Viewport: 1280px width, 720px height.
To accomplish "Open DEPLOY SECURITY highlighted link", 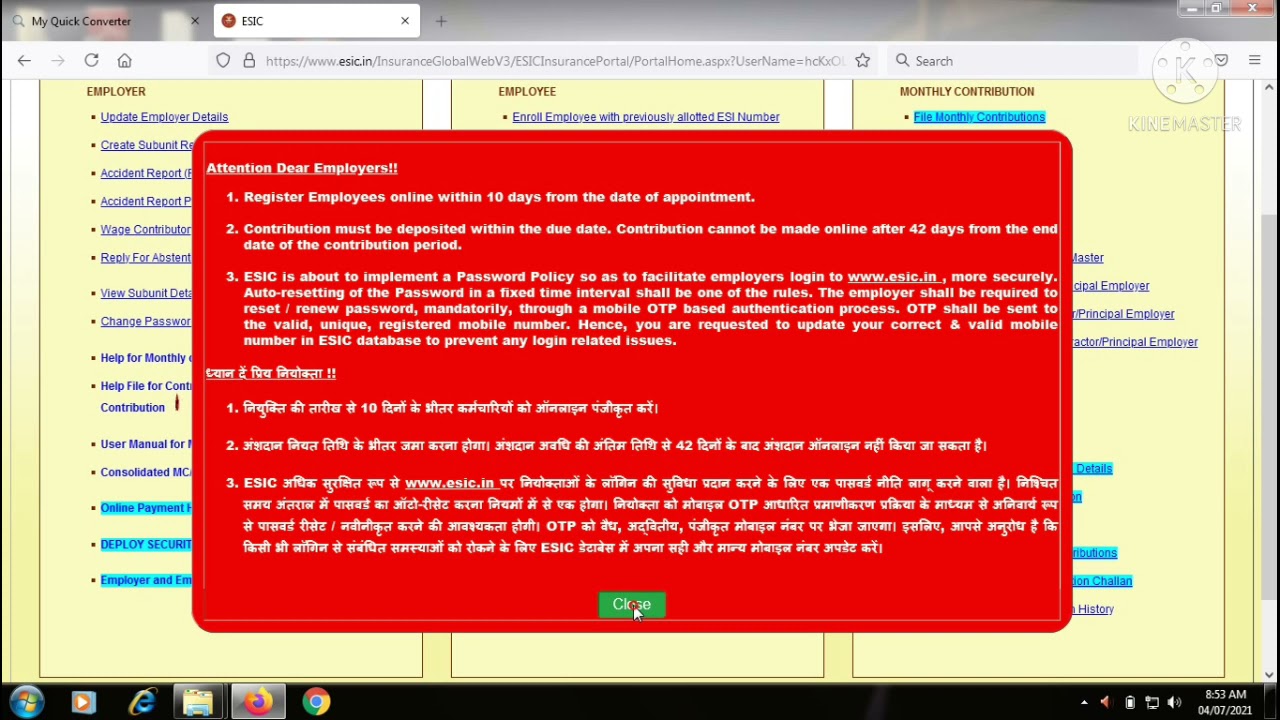I will coord(146,544).
